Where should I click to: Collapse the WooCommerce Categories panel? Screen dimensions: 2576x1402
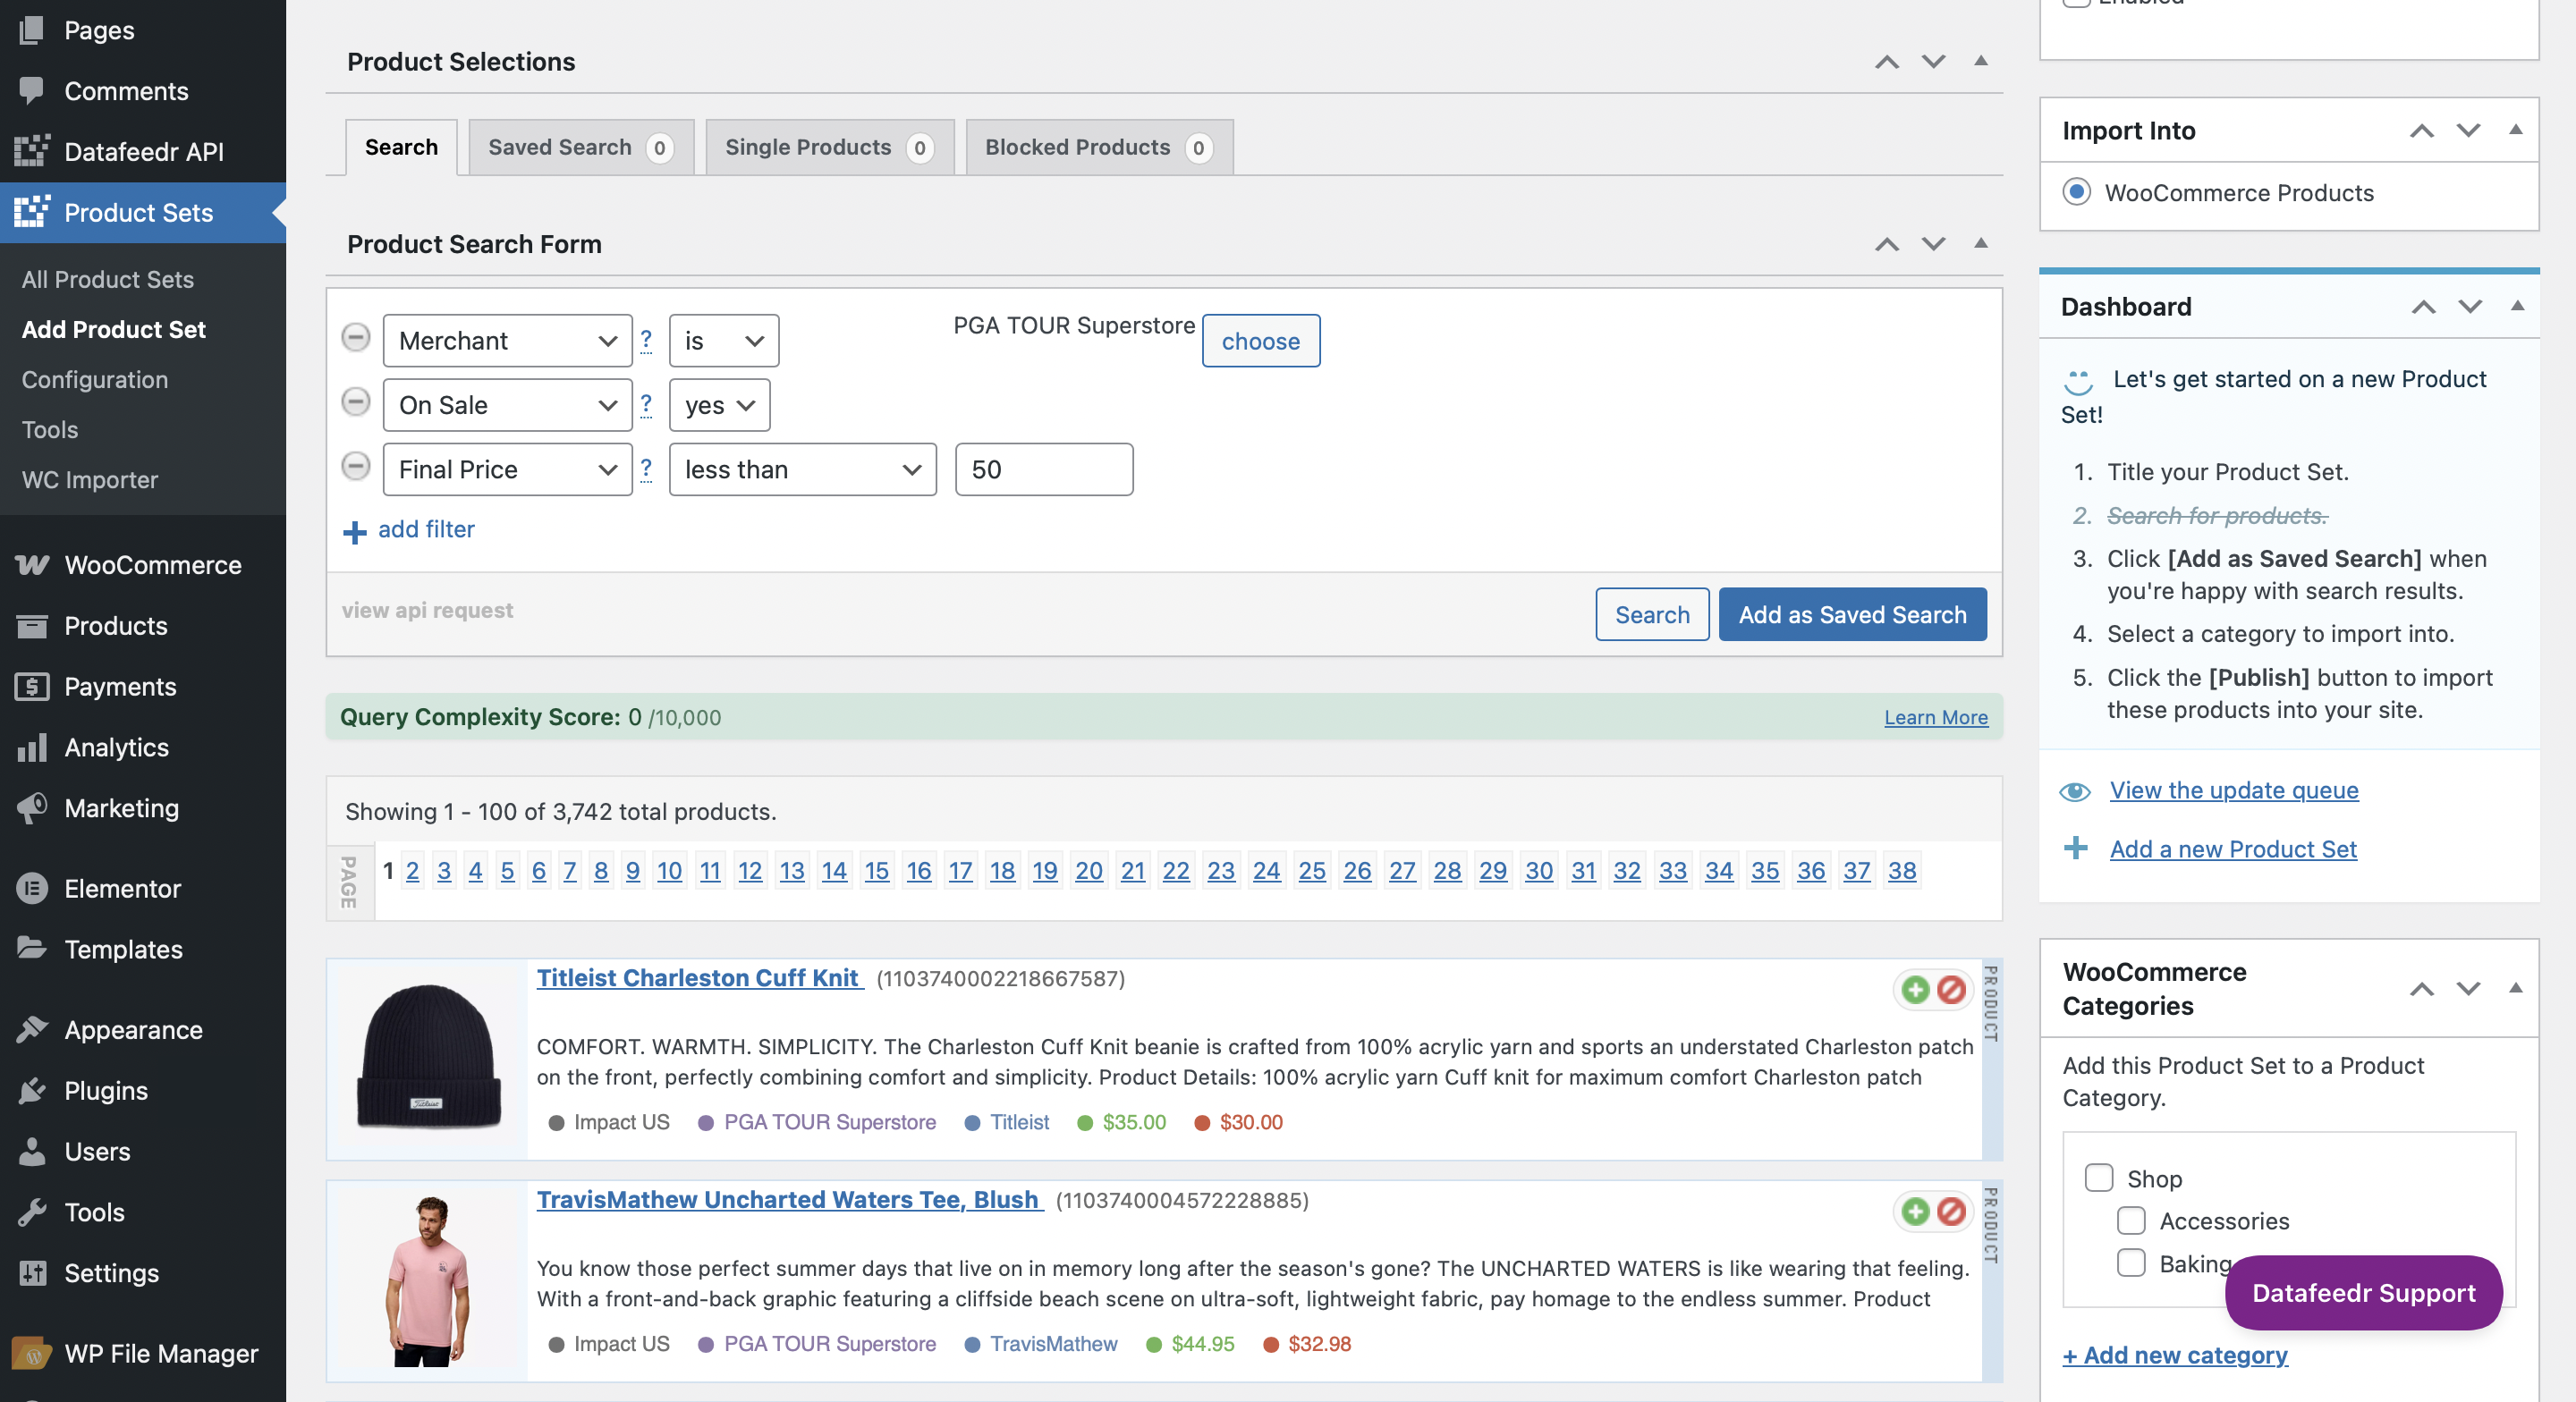pos(2515,988)
